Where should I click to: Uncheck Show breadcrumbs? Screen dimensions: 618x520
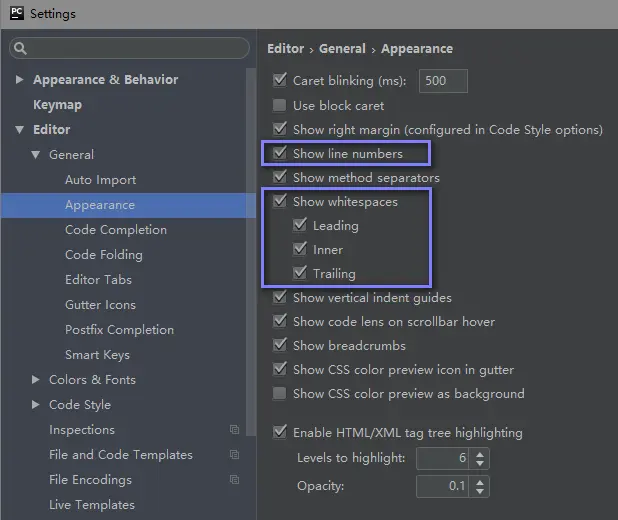(280, 345)
